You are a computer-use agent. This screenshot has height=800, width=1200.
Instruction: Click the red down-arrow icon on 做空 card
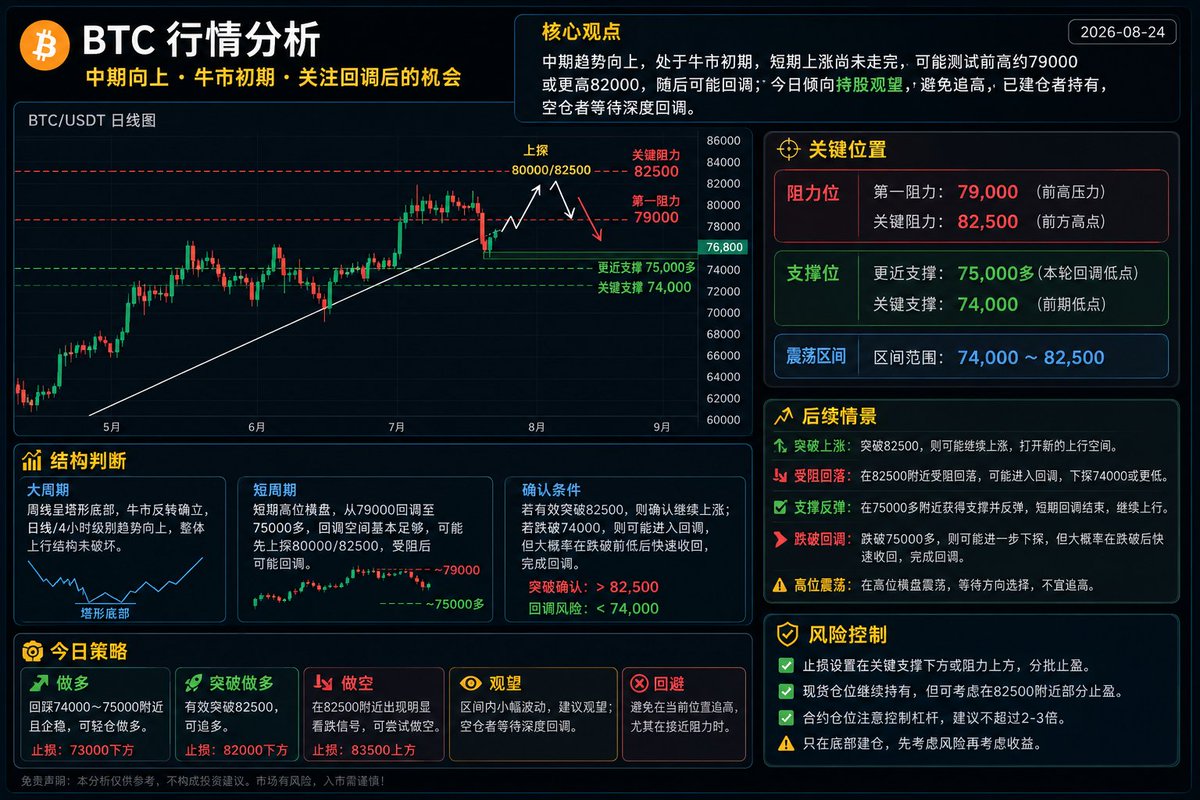pos(323,683)
